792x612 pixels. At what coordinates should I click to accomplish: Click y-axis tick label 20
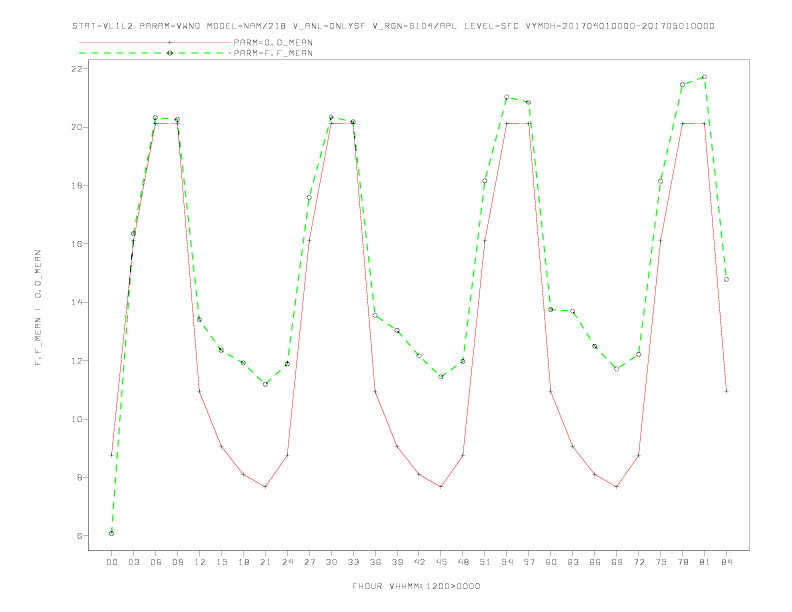click(x=77, y=127)
